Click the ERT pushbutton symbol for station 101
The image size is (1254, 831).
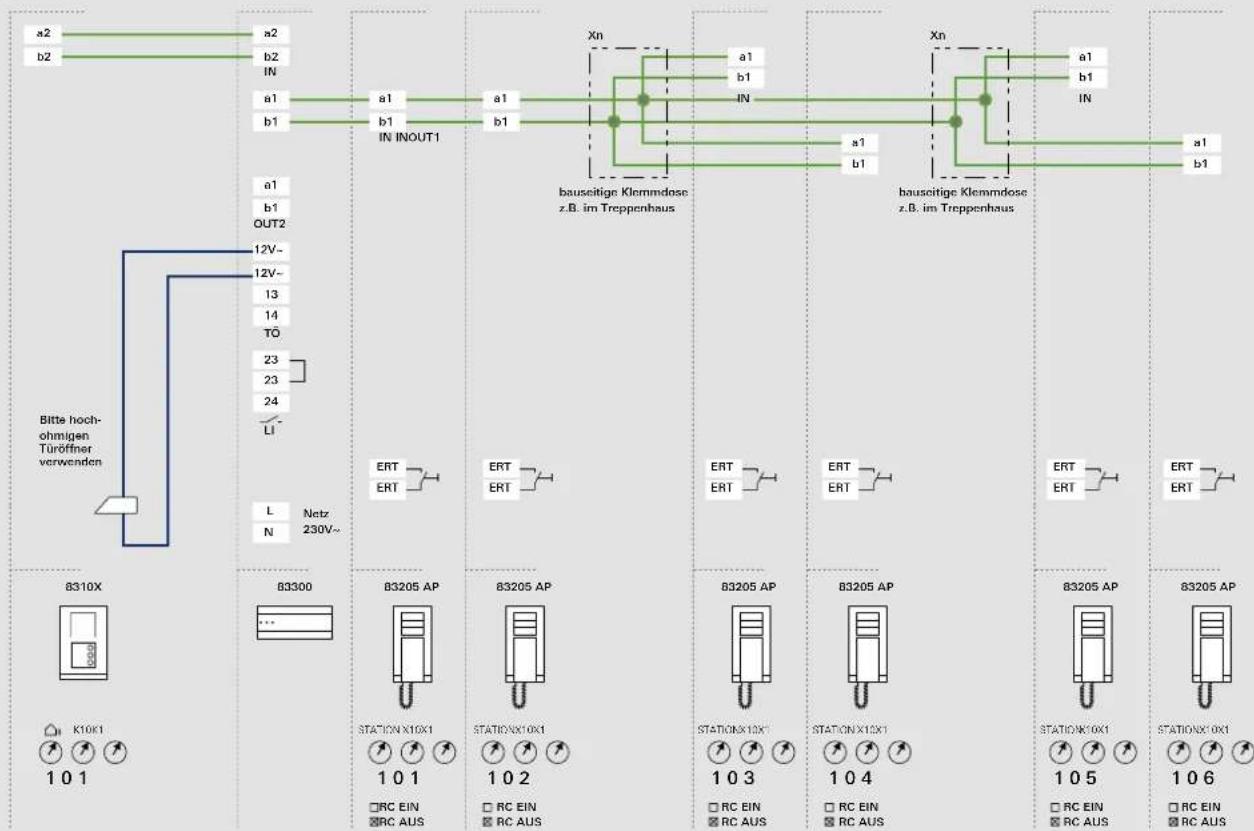pyautogui.click(x=425, y=477)
